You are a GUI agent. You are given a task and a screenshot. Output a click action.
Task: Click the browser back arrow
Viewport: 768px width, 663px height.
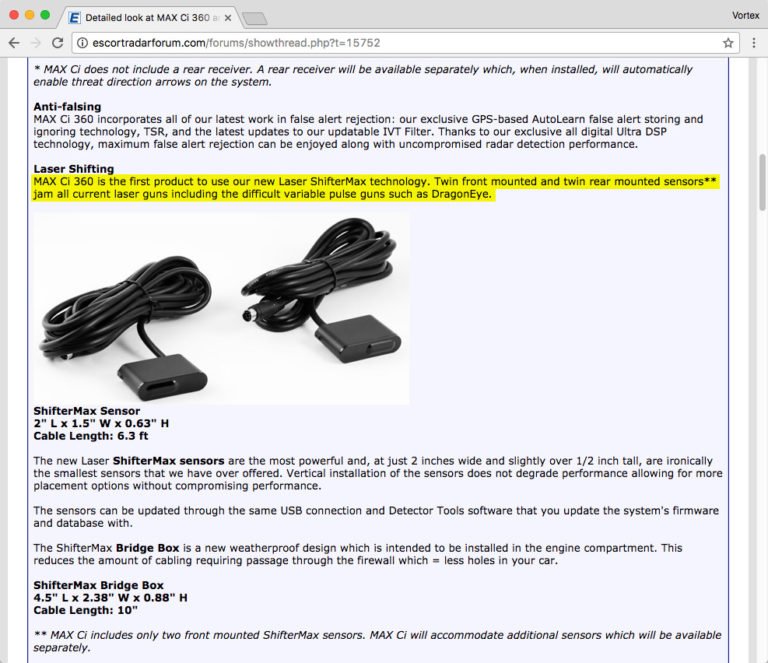(14, 43)
